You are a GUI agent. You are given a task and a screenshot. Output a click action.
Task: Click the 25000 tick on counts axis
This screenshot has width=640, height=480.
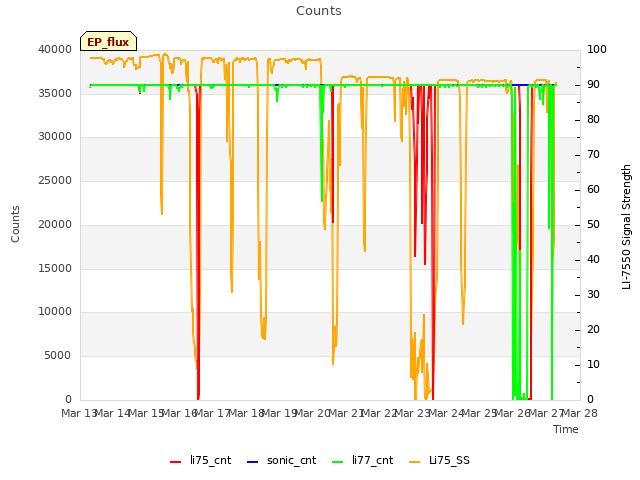[x=55, y=180]
